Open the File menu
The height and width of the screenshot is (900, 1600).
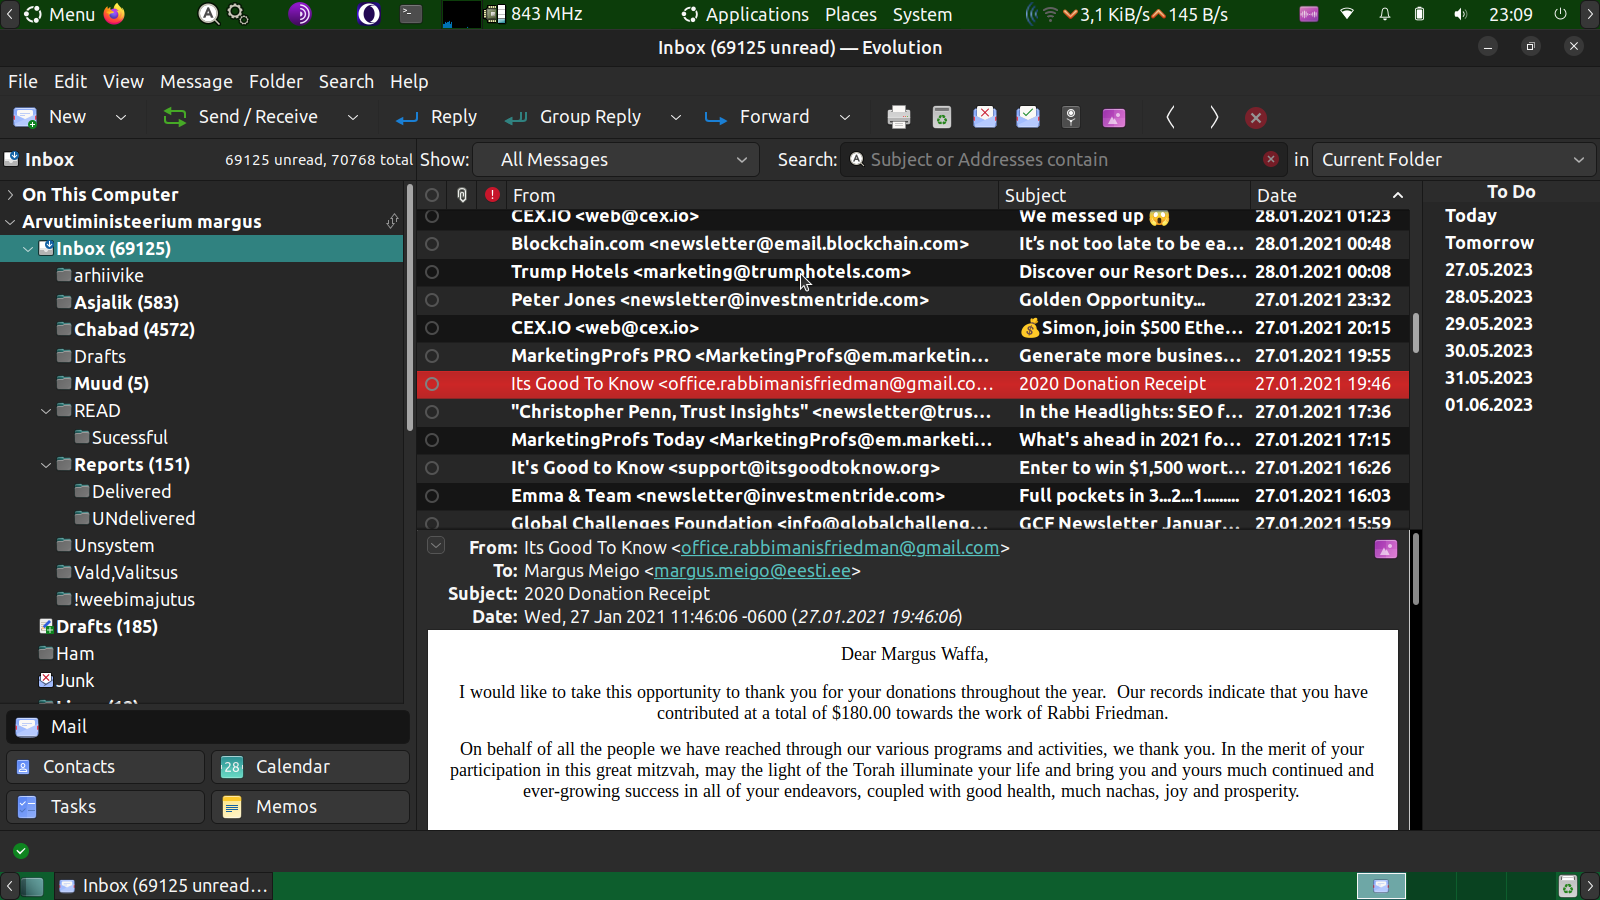coord(23,82)
